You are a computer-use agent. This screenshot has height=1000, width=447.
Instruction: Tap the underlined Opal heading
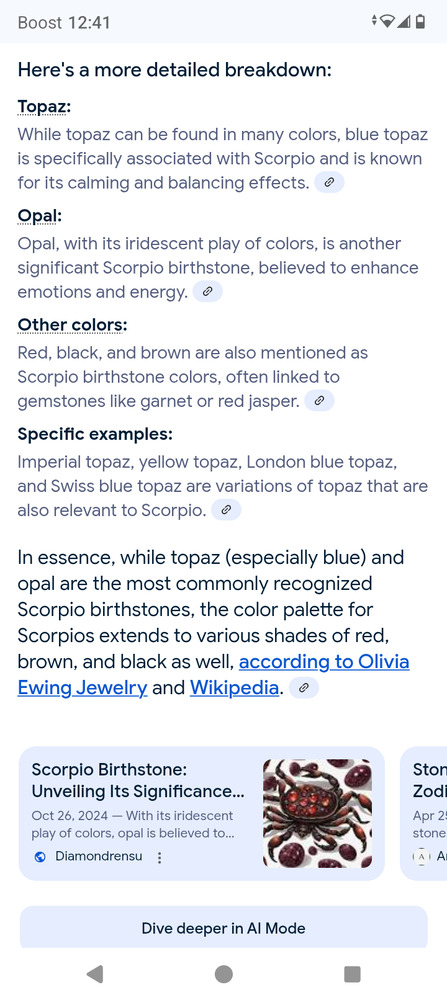click(40, 217)
